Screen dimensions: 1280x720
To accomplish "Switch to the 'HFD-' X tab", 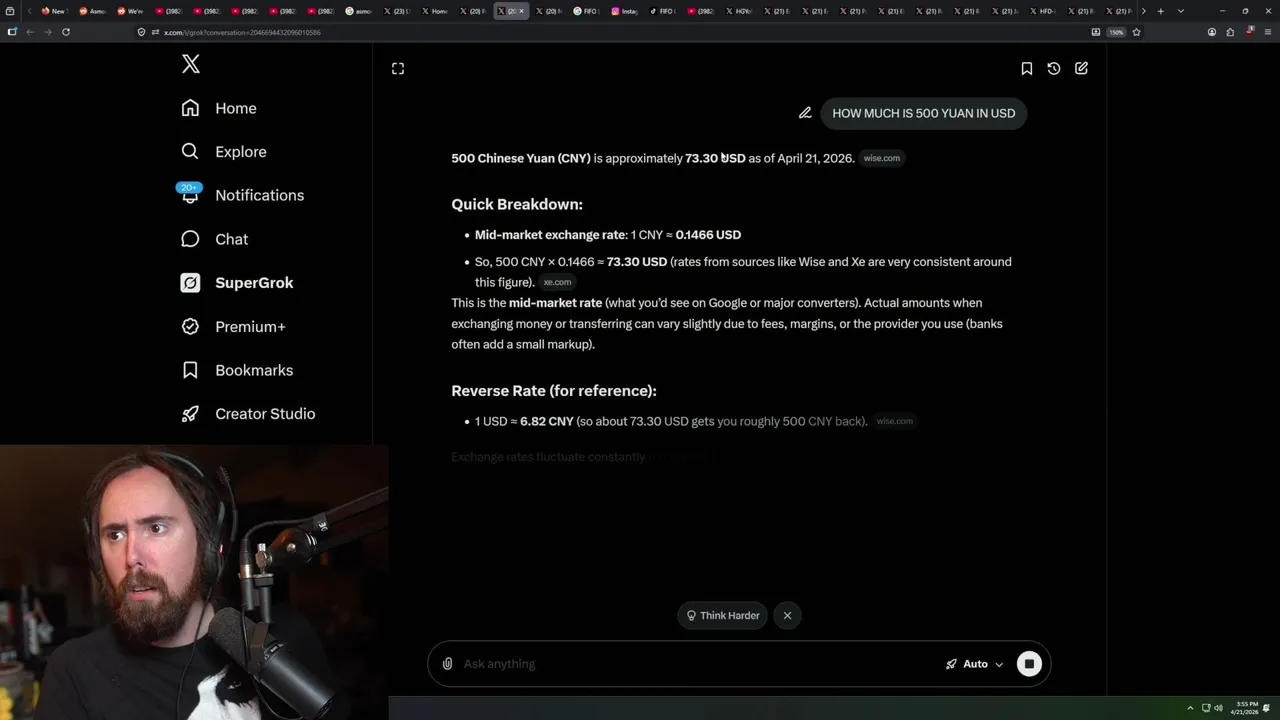I will pyautogui.click(x=1042, y=11).
